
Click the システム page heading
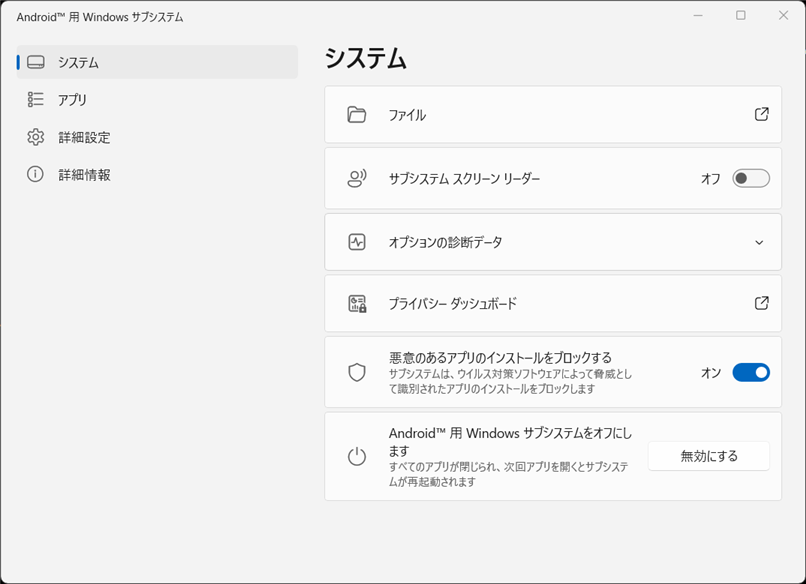click(365, 58)
